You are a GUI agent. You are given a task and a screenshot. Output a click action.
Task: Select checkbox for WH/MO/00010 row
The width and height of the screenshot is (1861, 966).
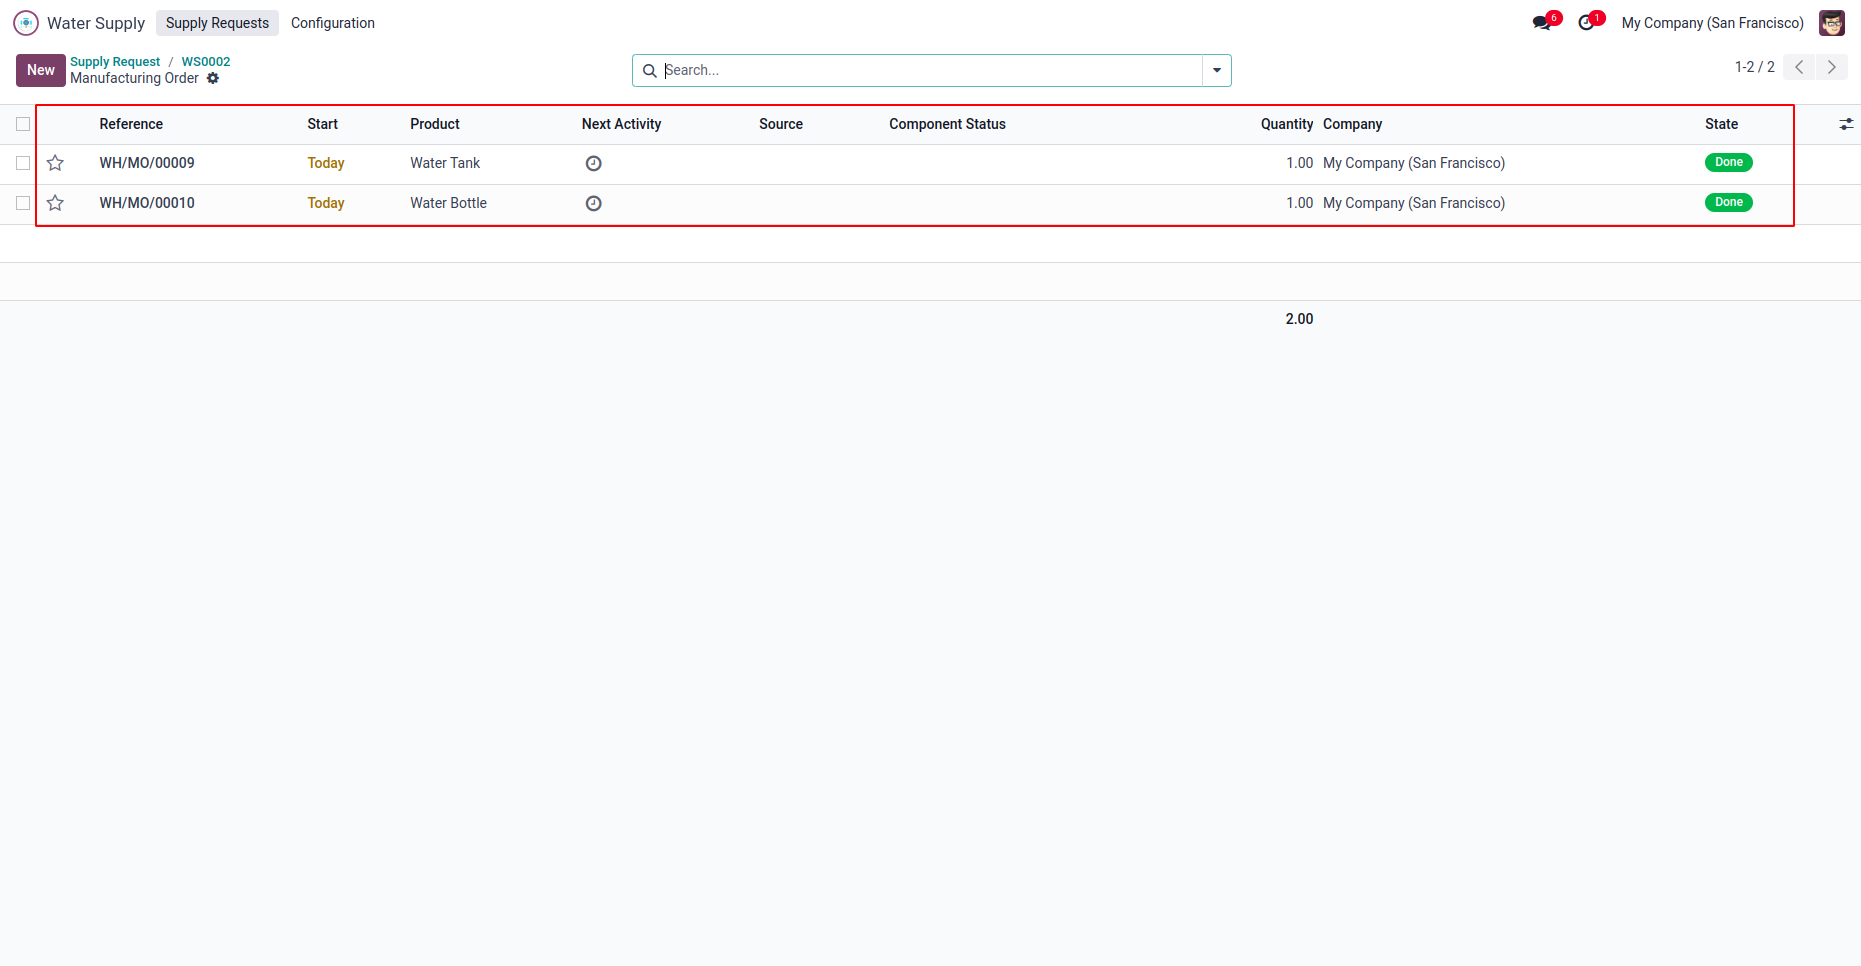(23, 203)
